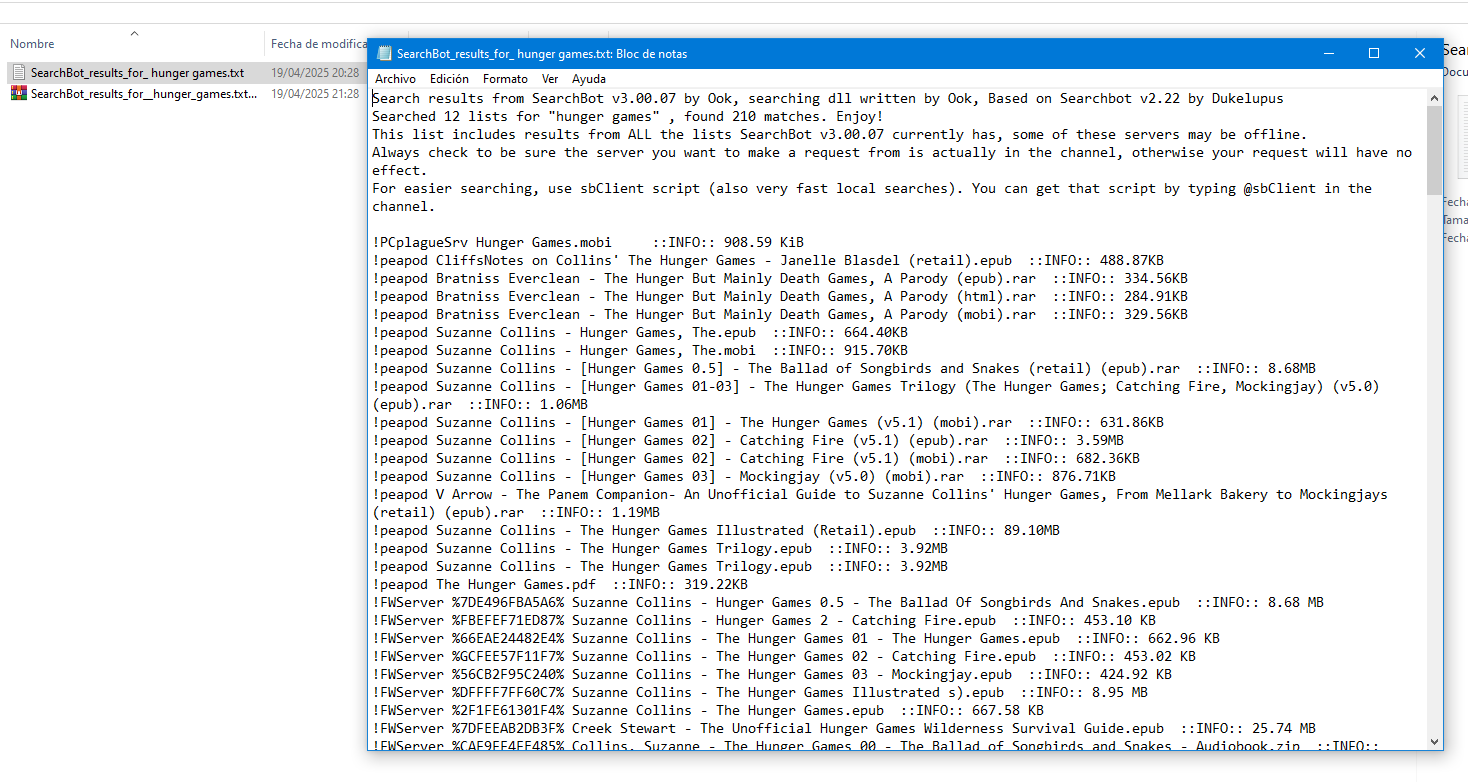The image size is (1468, 782).
Task: Click the line 'Hunger Games, The.epub'
Action: 640,332
